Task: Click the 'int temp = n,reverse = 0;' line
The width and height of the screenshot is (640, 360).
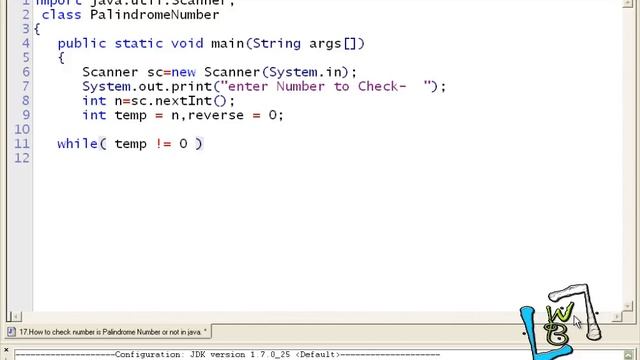Action: 183,115
